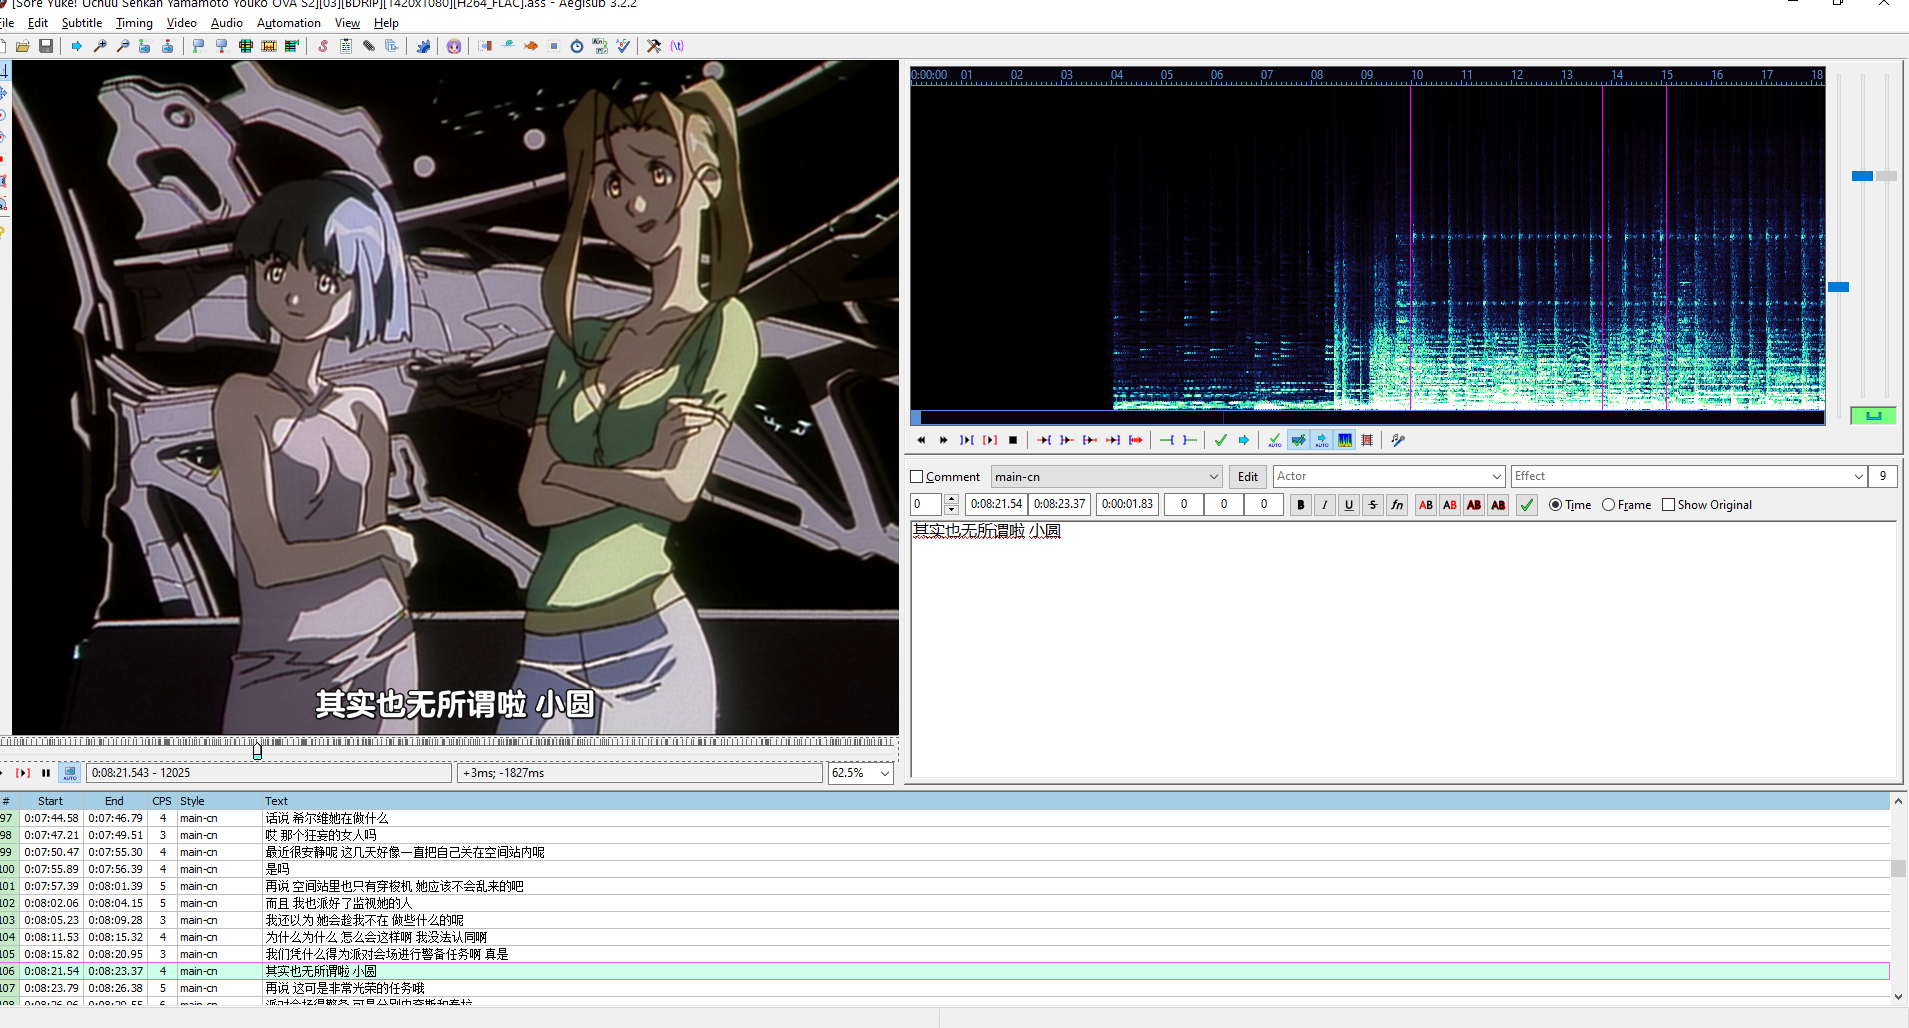The image size is (1909, 1028).
Task: Zoom video out with the magnifier minus icon
Action: [123, 46]
